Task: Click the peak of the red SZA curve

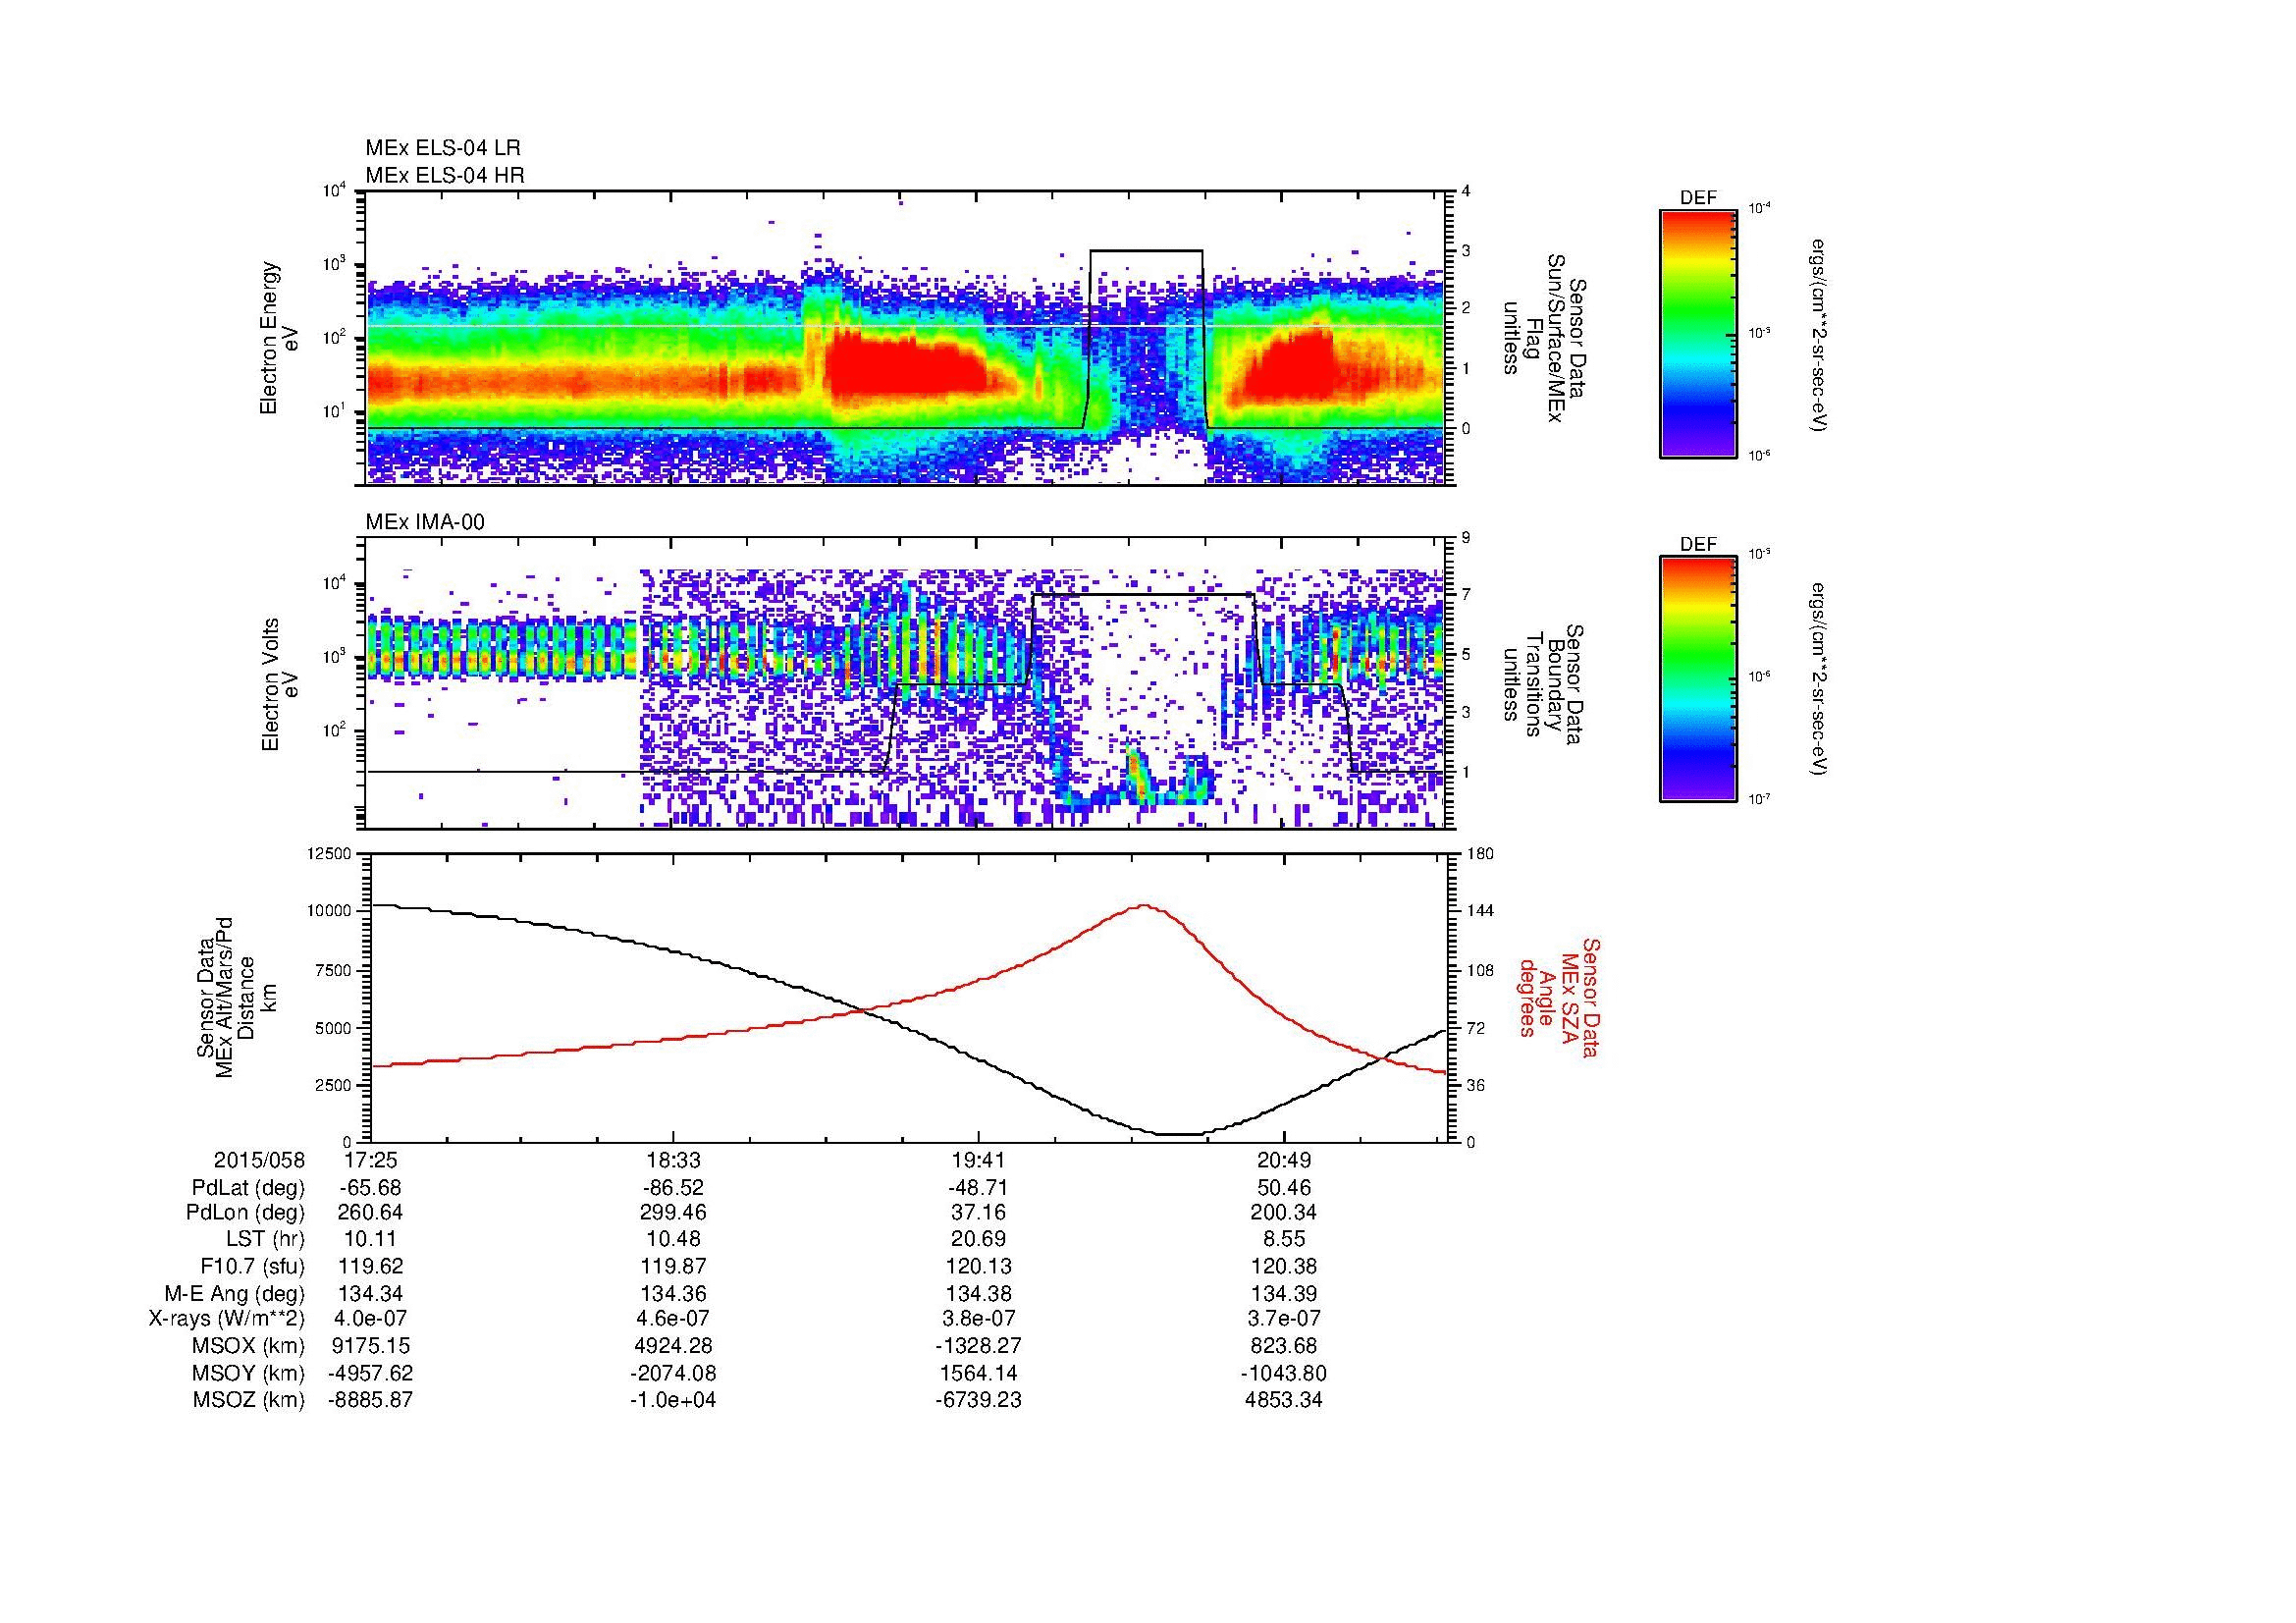Action: click(1143, 906)
